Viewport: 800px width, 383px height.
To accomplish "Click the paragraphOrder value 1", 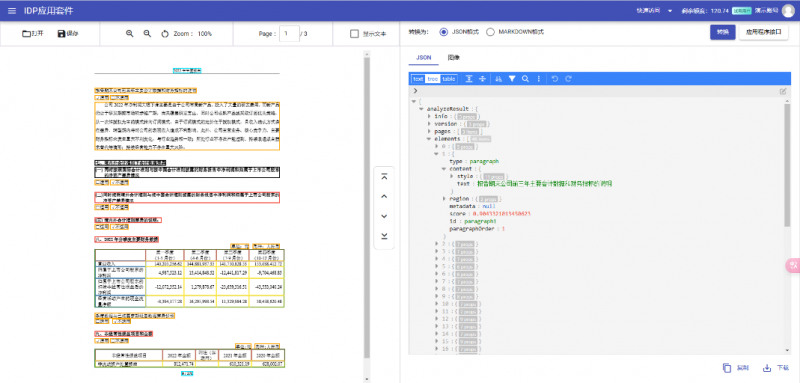I will (x=503, y=229).
